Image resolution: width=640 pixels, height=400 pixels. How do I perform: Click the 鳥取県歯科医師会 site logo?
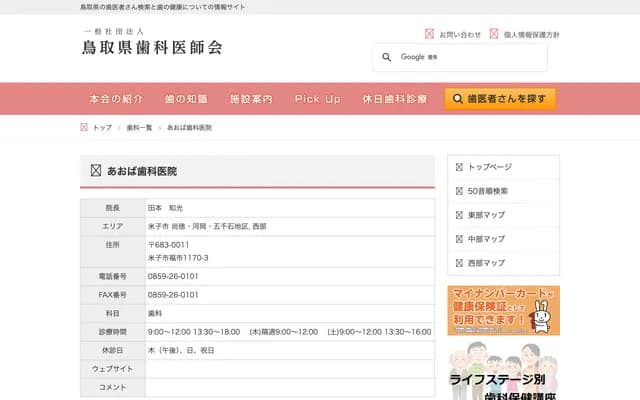pos(152,44)
